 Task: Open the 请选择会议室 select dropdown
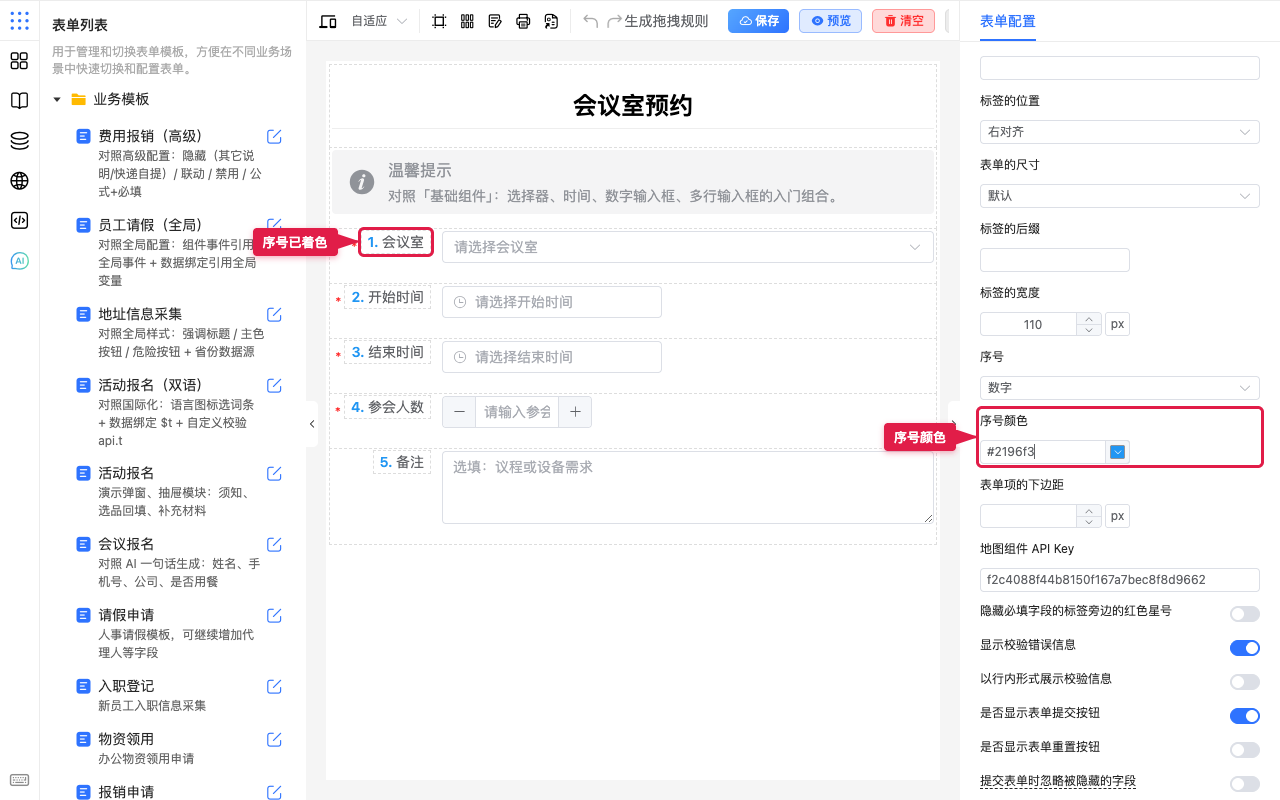[x=687, y=247]
